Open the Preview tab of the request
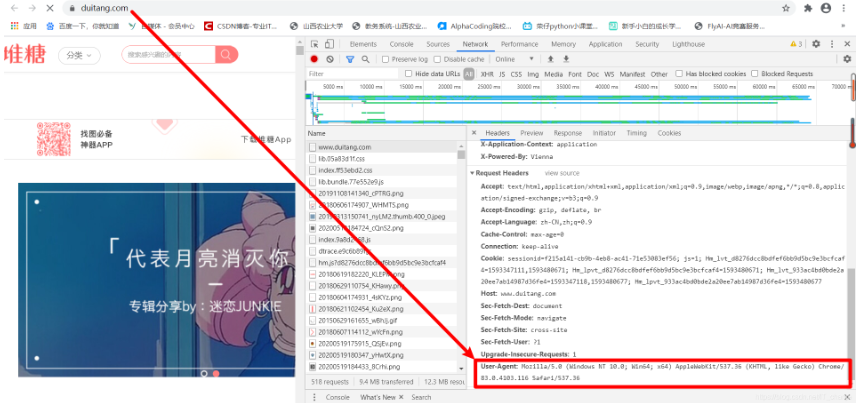Viewport: 856px width, 403px height. click(x=532, y=133)
